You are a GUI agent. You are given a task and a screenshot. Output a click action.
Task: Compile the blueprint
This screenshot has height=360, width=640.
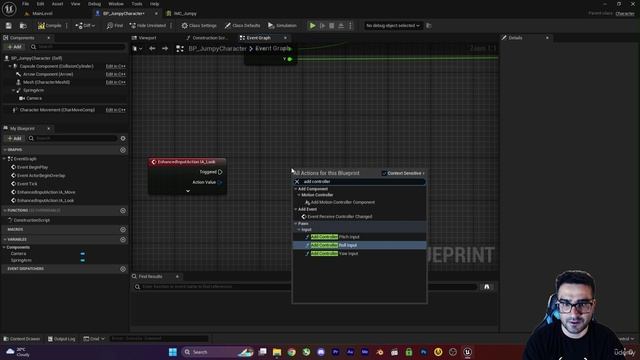(x=50, y=26)
